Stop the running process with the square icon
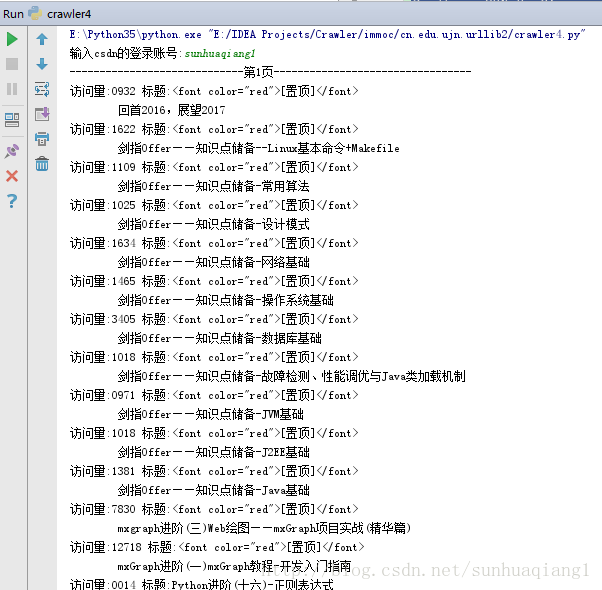This screenshot has width=602, height=590. (12, 64)
